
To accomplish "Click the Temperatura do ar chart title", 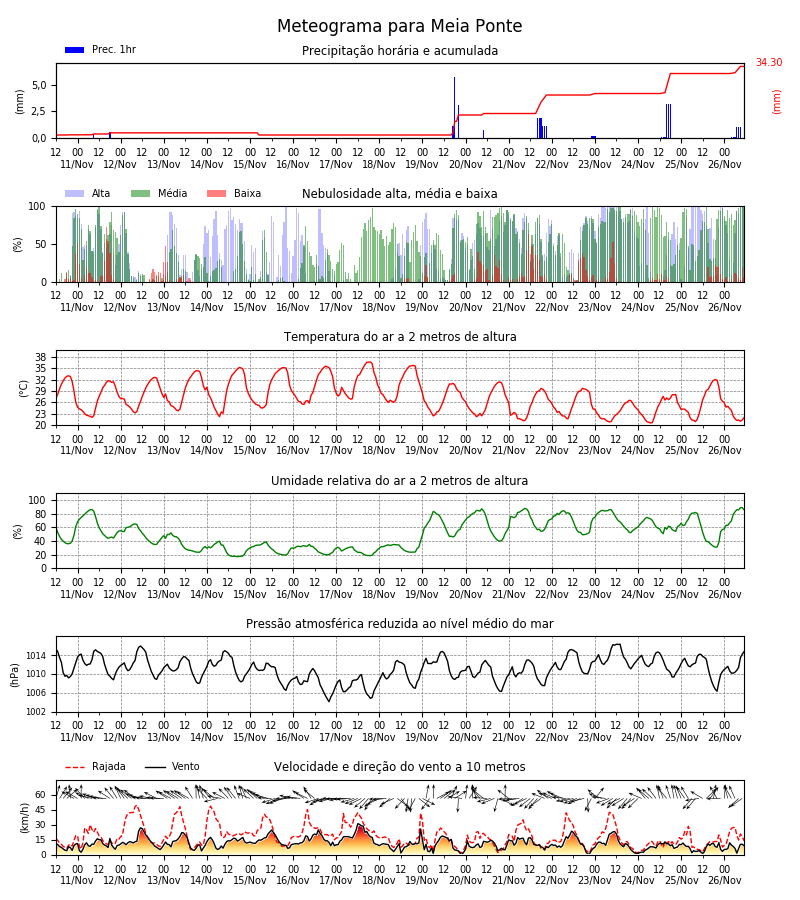I will tap(399, 336).
